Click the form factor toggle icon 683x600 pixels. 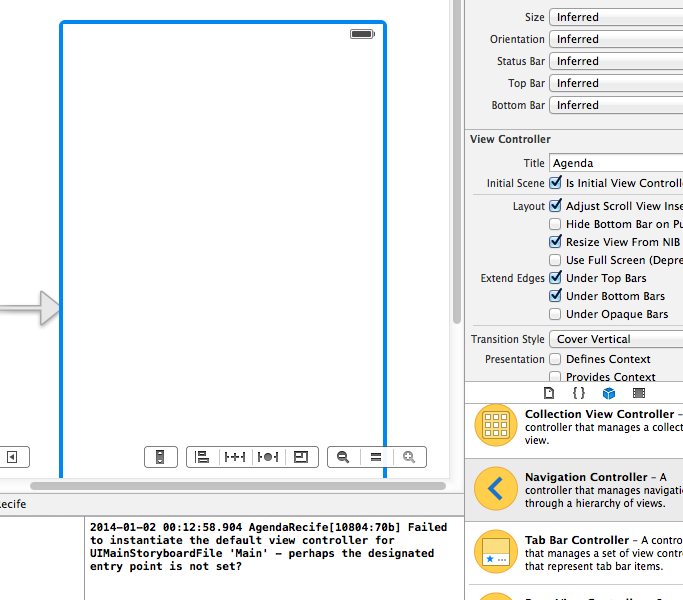tap(161, 457)
